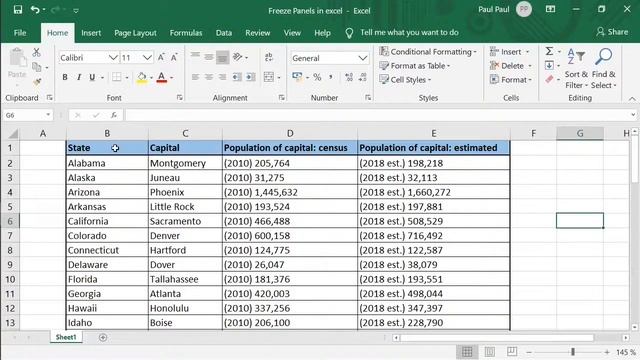640x360 pixels.
Task: Adjust the zoom slider handle
Action: [x=573, y=351]
